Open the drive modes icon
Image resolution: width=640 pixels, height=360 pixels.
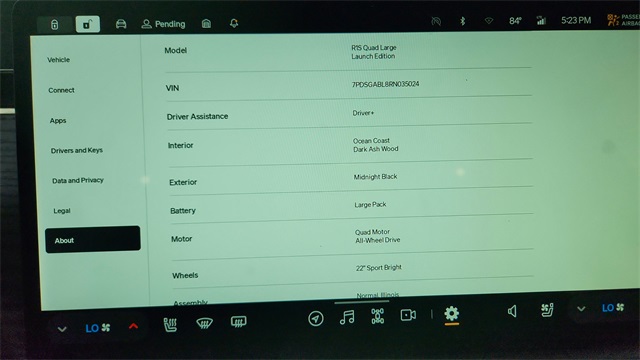click(x=378, y=316)
